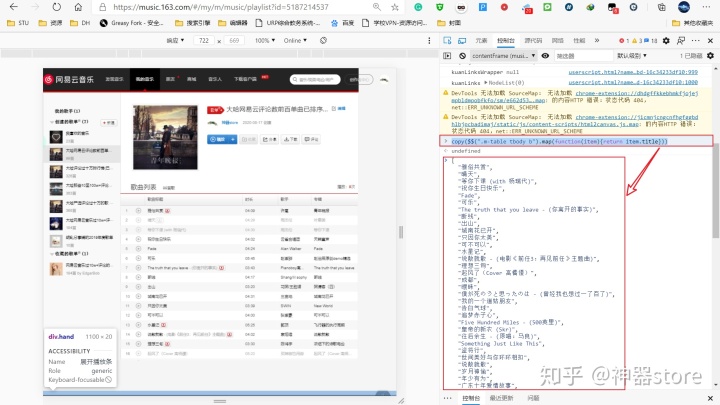Open console settings gear beside hidden count
The height and width of the screenshot is (405, 720).
710,56
